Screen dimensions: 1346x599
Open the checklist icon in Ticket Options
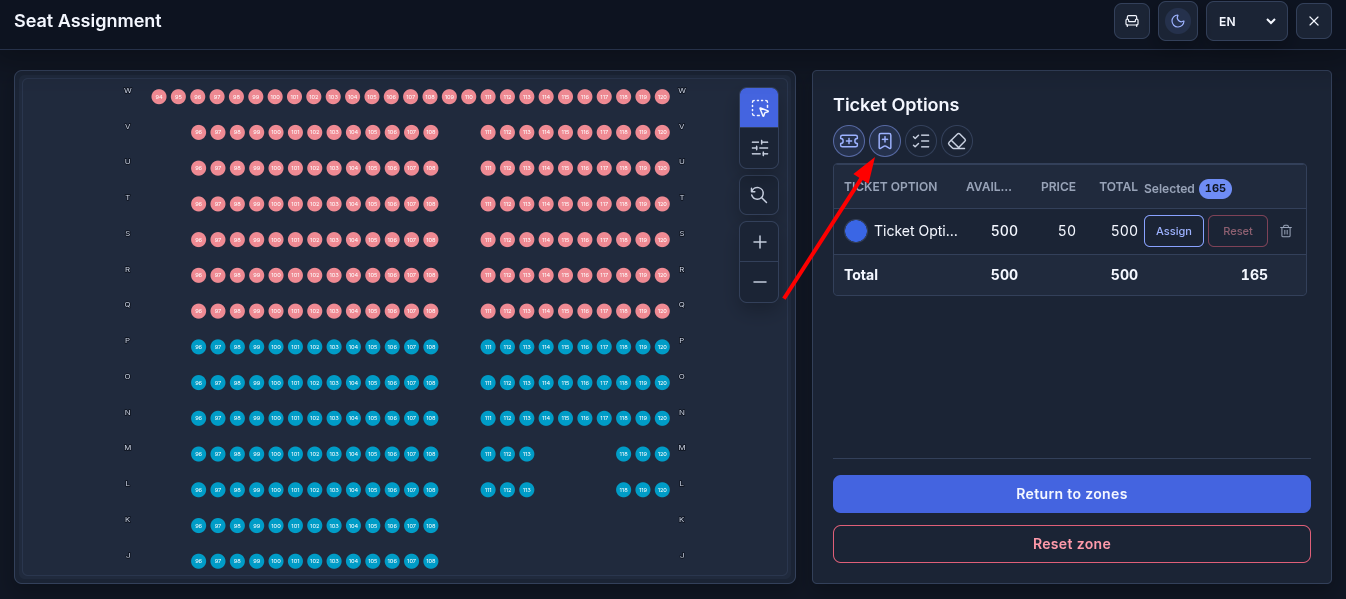click(921, 141)
